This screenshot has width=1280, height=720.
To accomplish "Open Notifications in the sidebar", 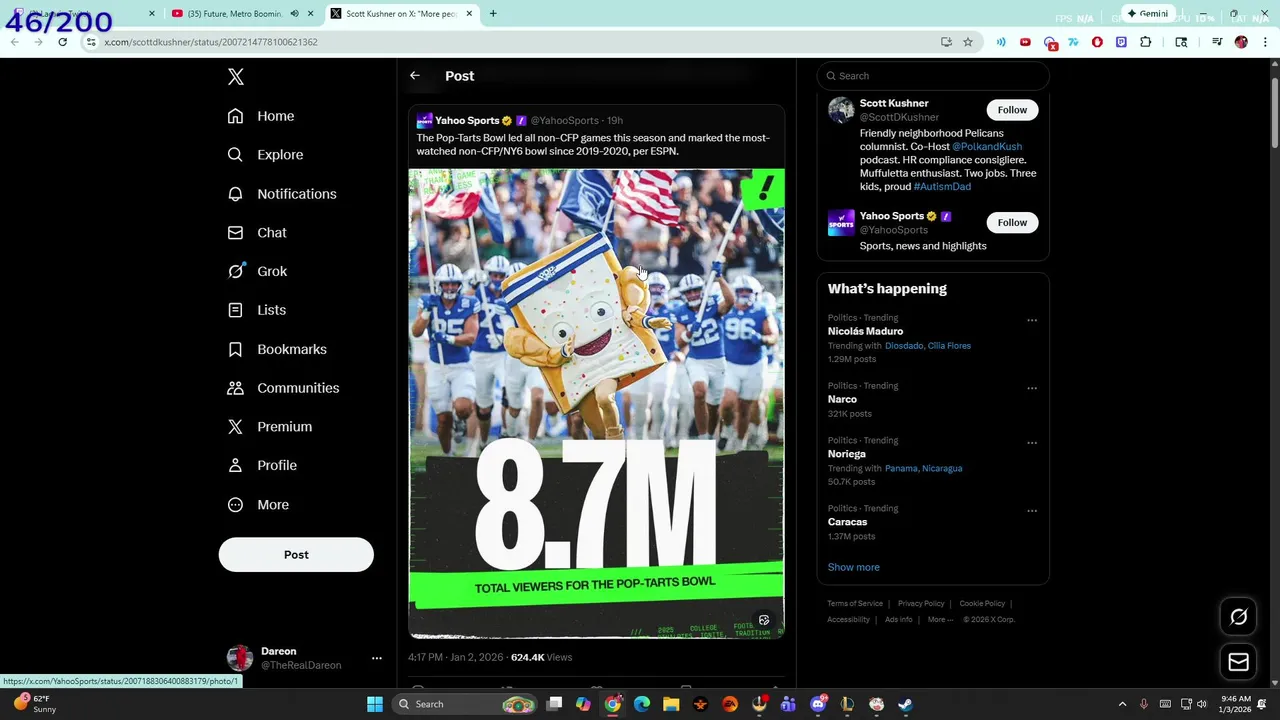I will tap(282, 194).
